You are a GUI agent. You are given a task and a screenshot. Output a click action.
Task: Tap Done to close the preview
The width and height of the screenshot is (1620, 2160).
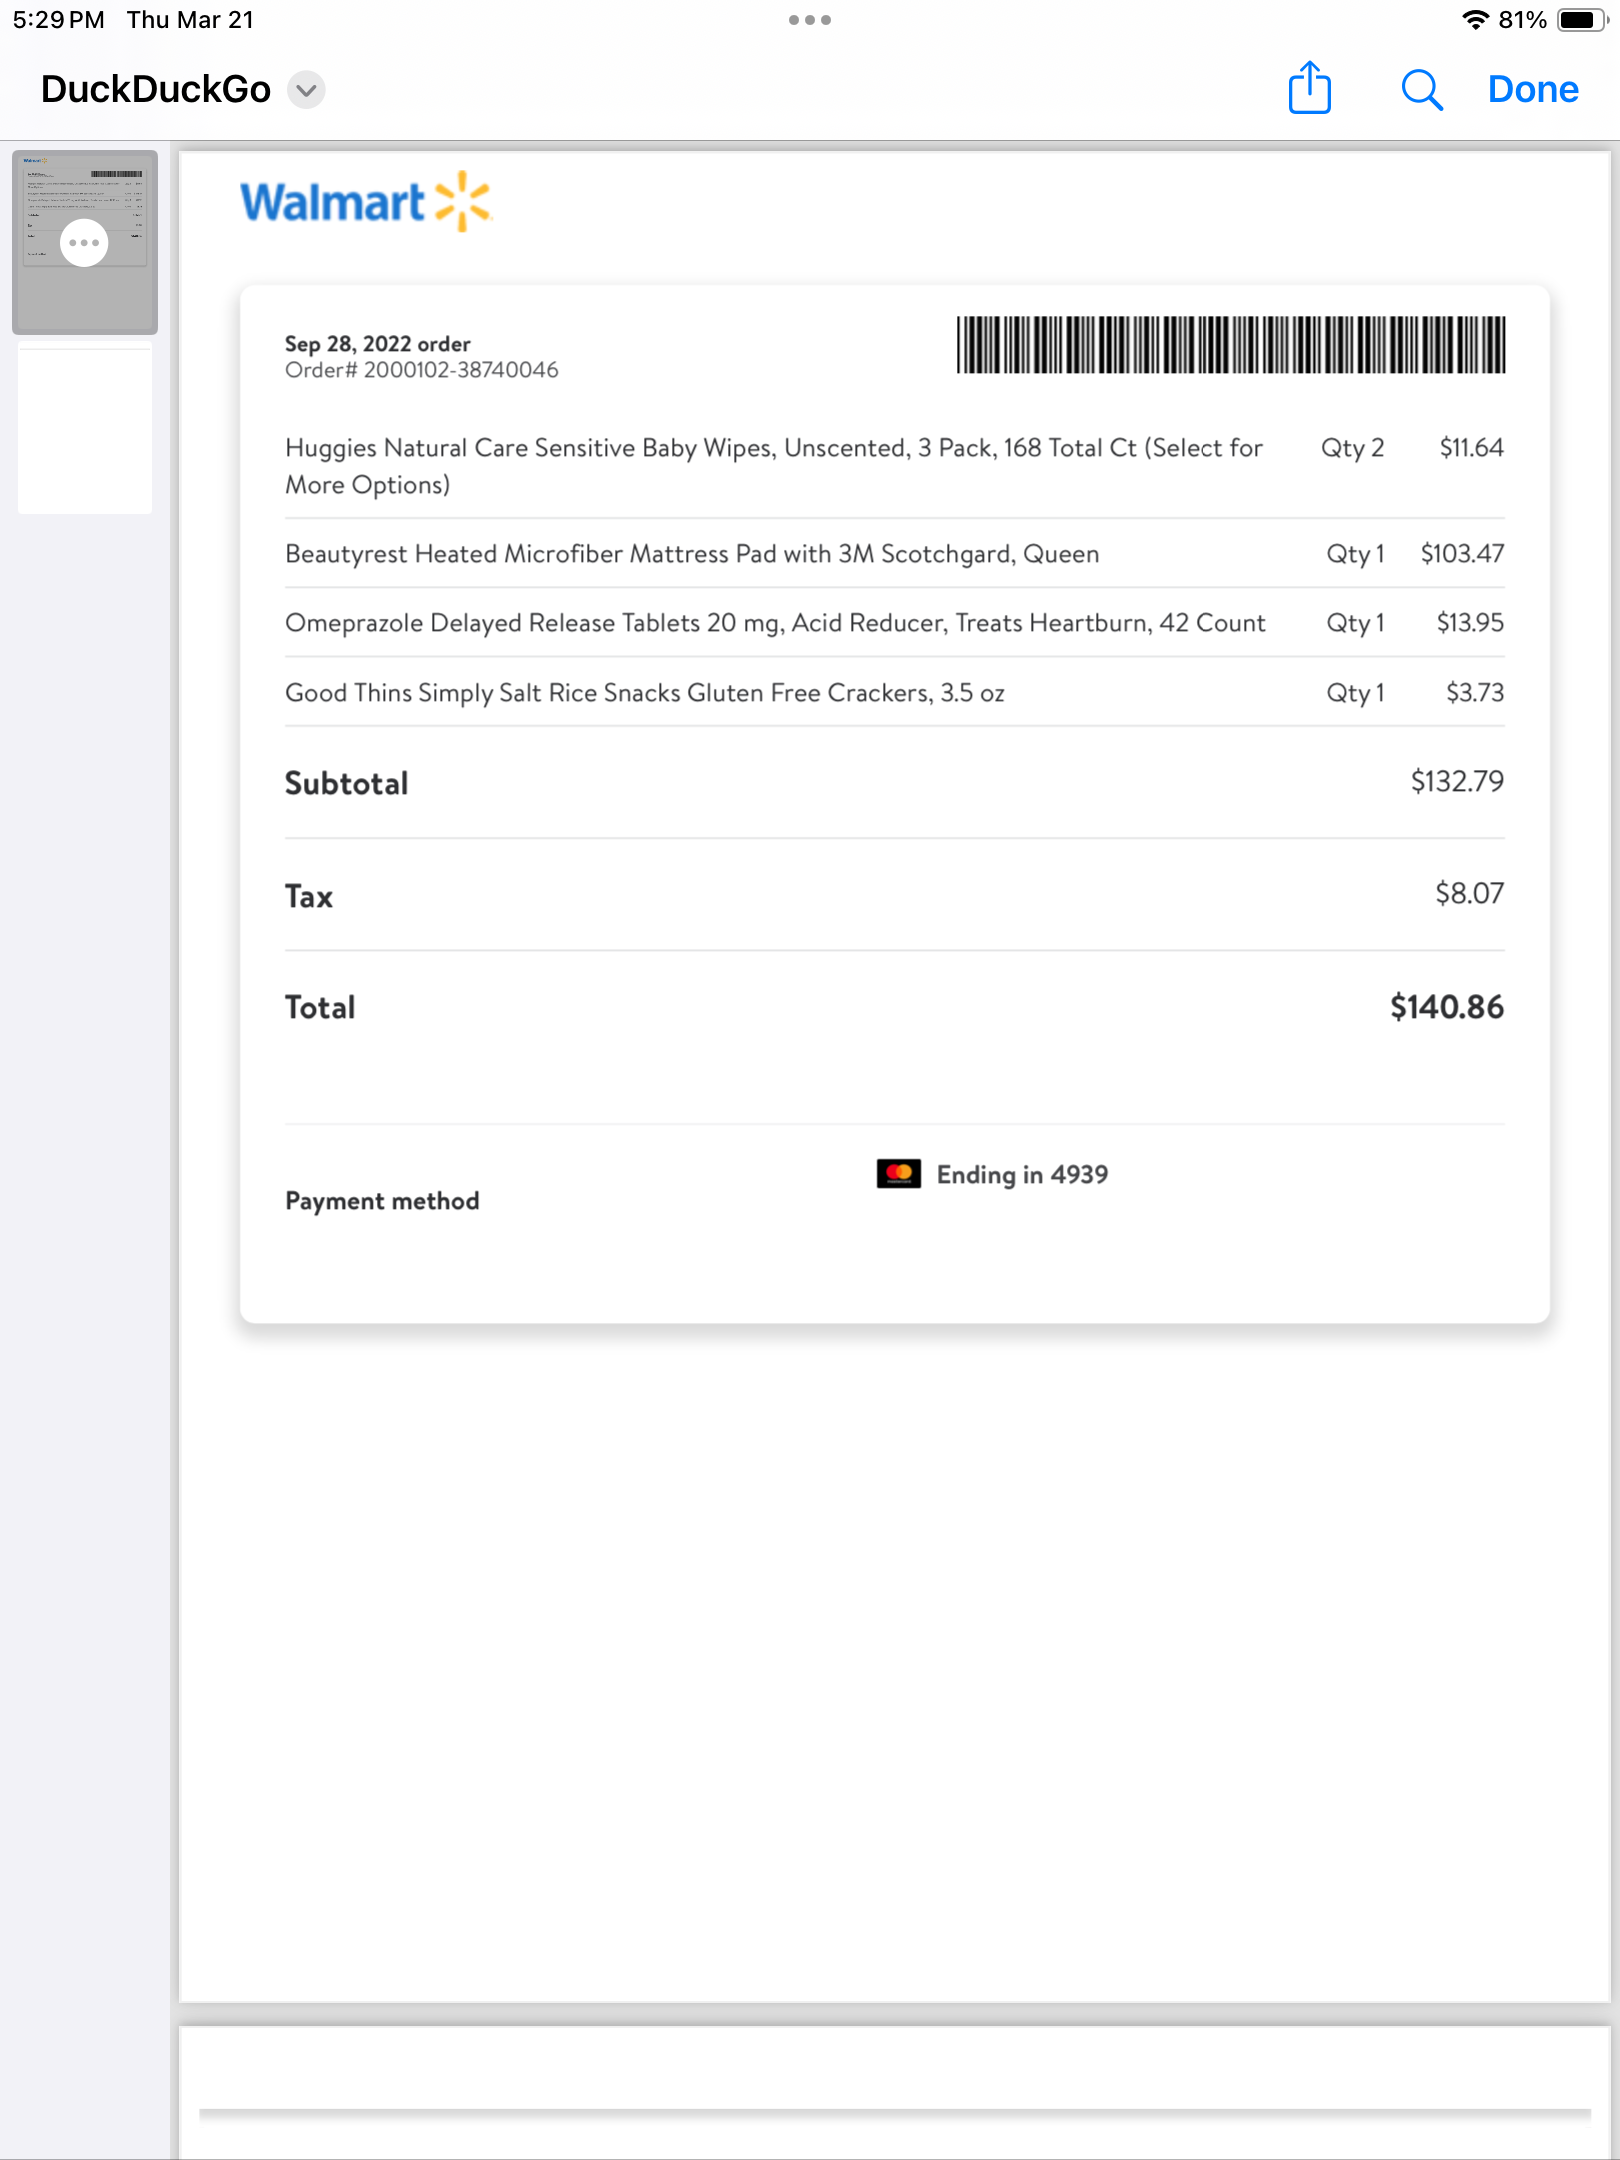tap(1532, 89)
